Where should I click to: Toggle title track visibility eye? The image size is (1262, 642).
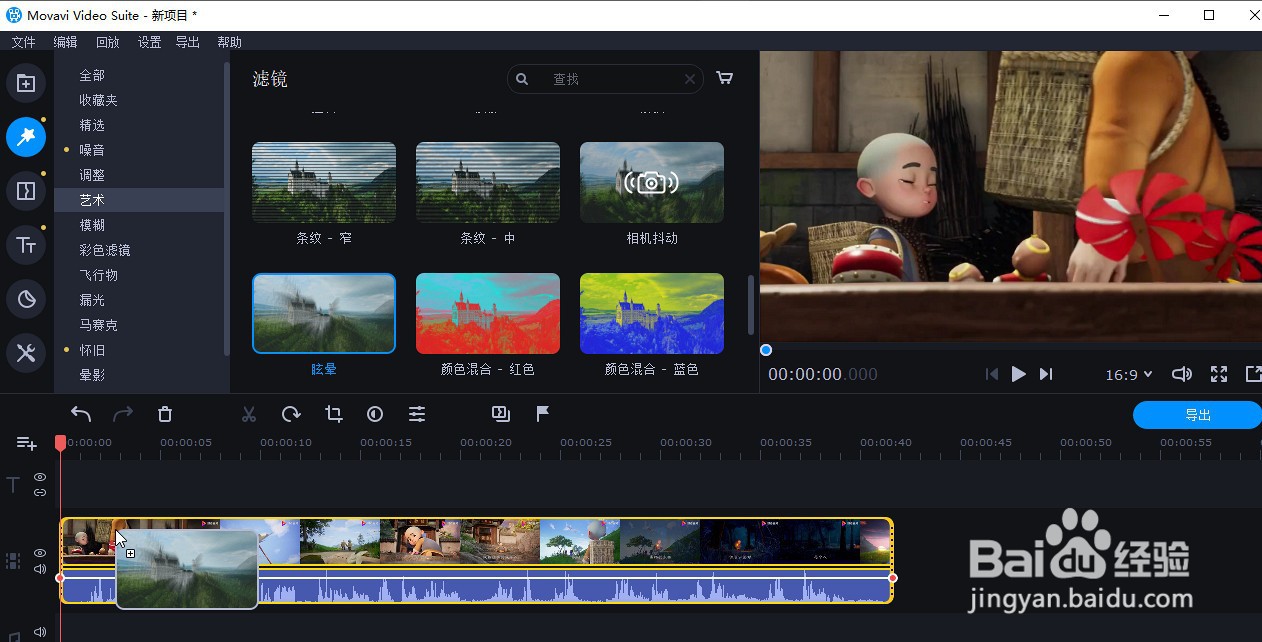pos(40,478)
